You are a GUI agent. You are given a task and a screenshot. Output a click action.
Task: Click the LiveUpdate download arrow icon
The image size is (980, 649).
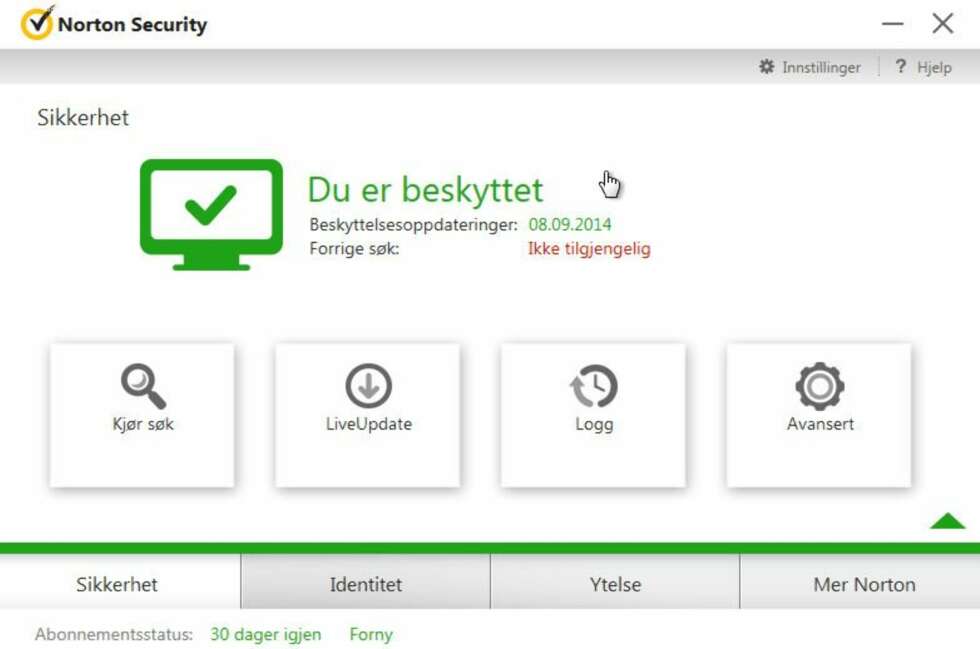tap(369, 386)
